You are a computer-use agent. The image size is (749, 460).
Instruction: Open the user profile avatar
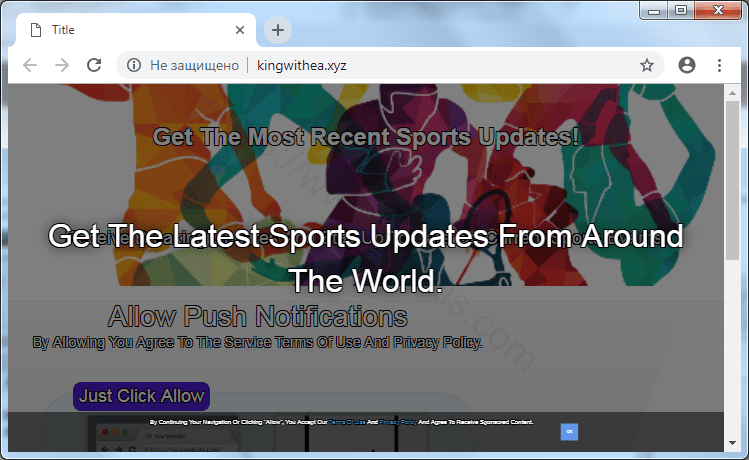[x=686, y=65]
